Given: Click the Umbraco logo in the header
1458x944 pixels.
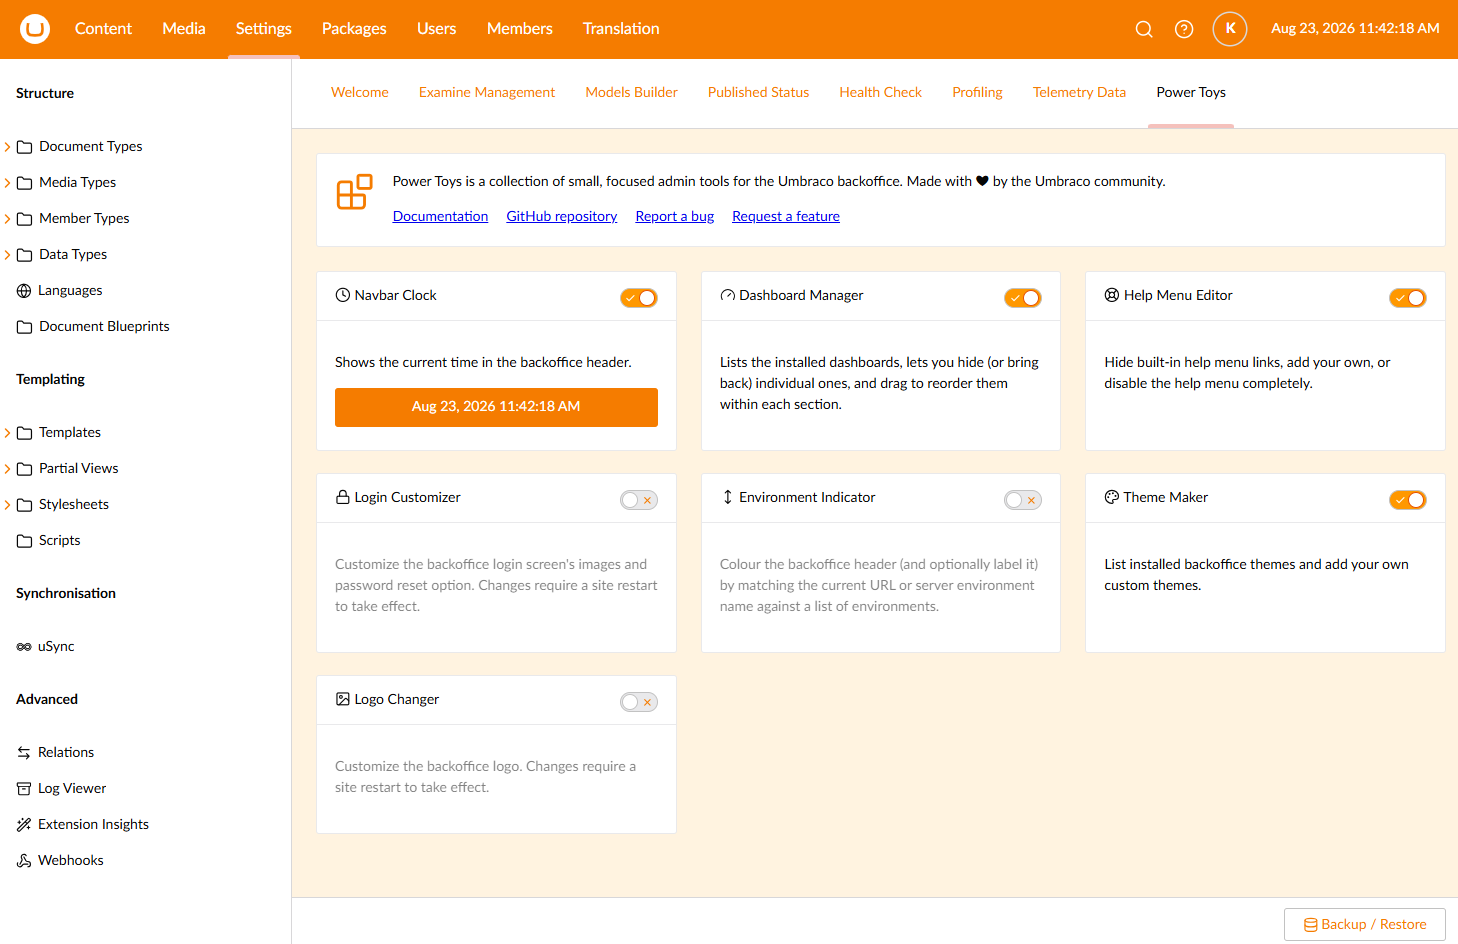Looking at the screenshot, I should (x=35, y=29).
